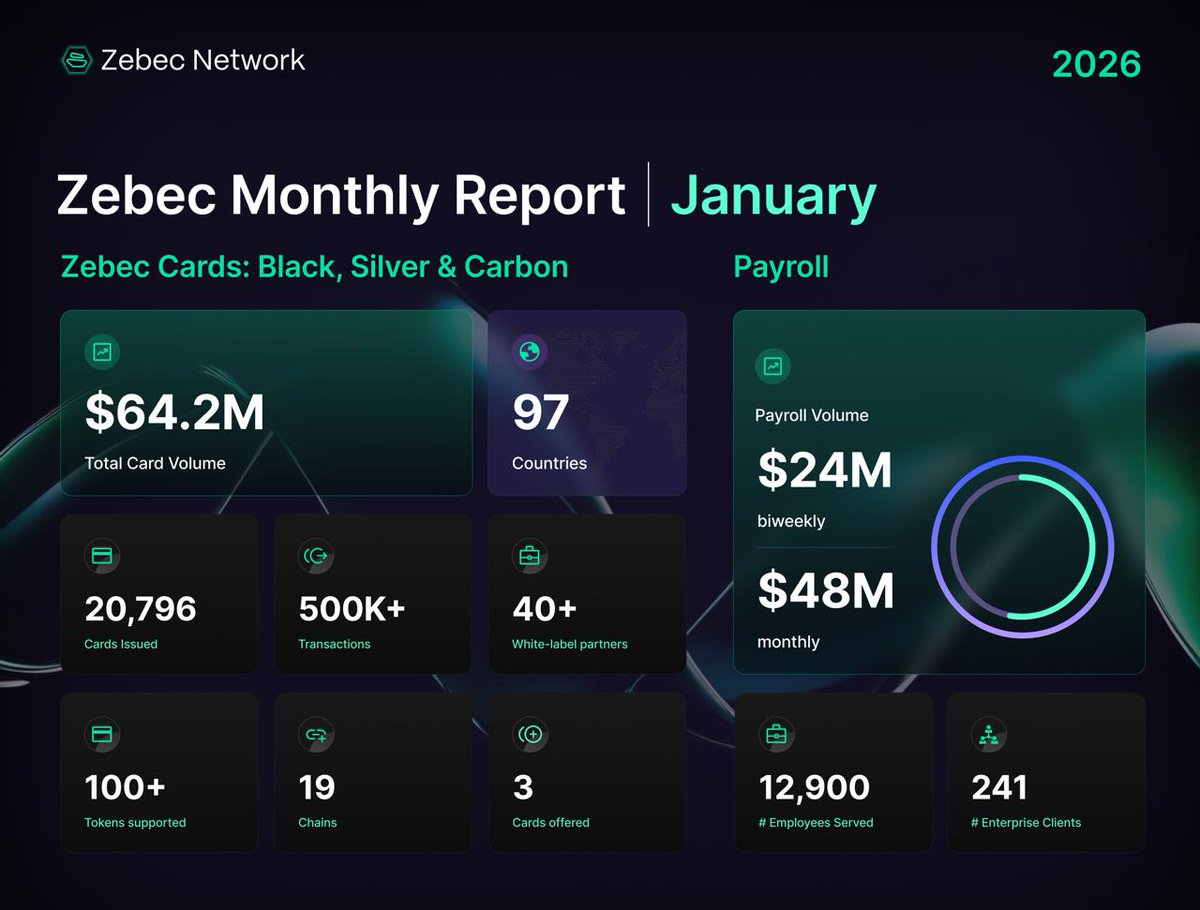Image resolution: width=1200 pixels, height=910 pixels.
Task: Expand the 97 Countries map card
Action: coord(587,404)
